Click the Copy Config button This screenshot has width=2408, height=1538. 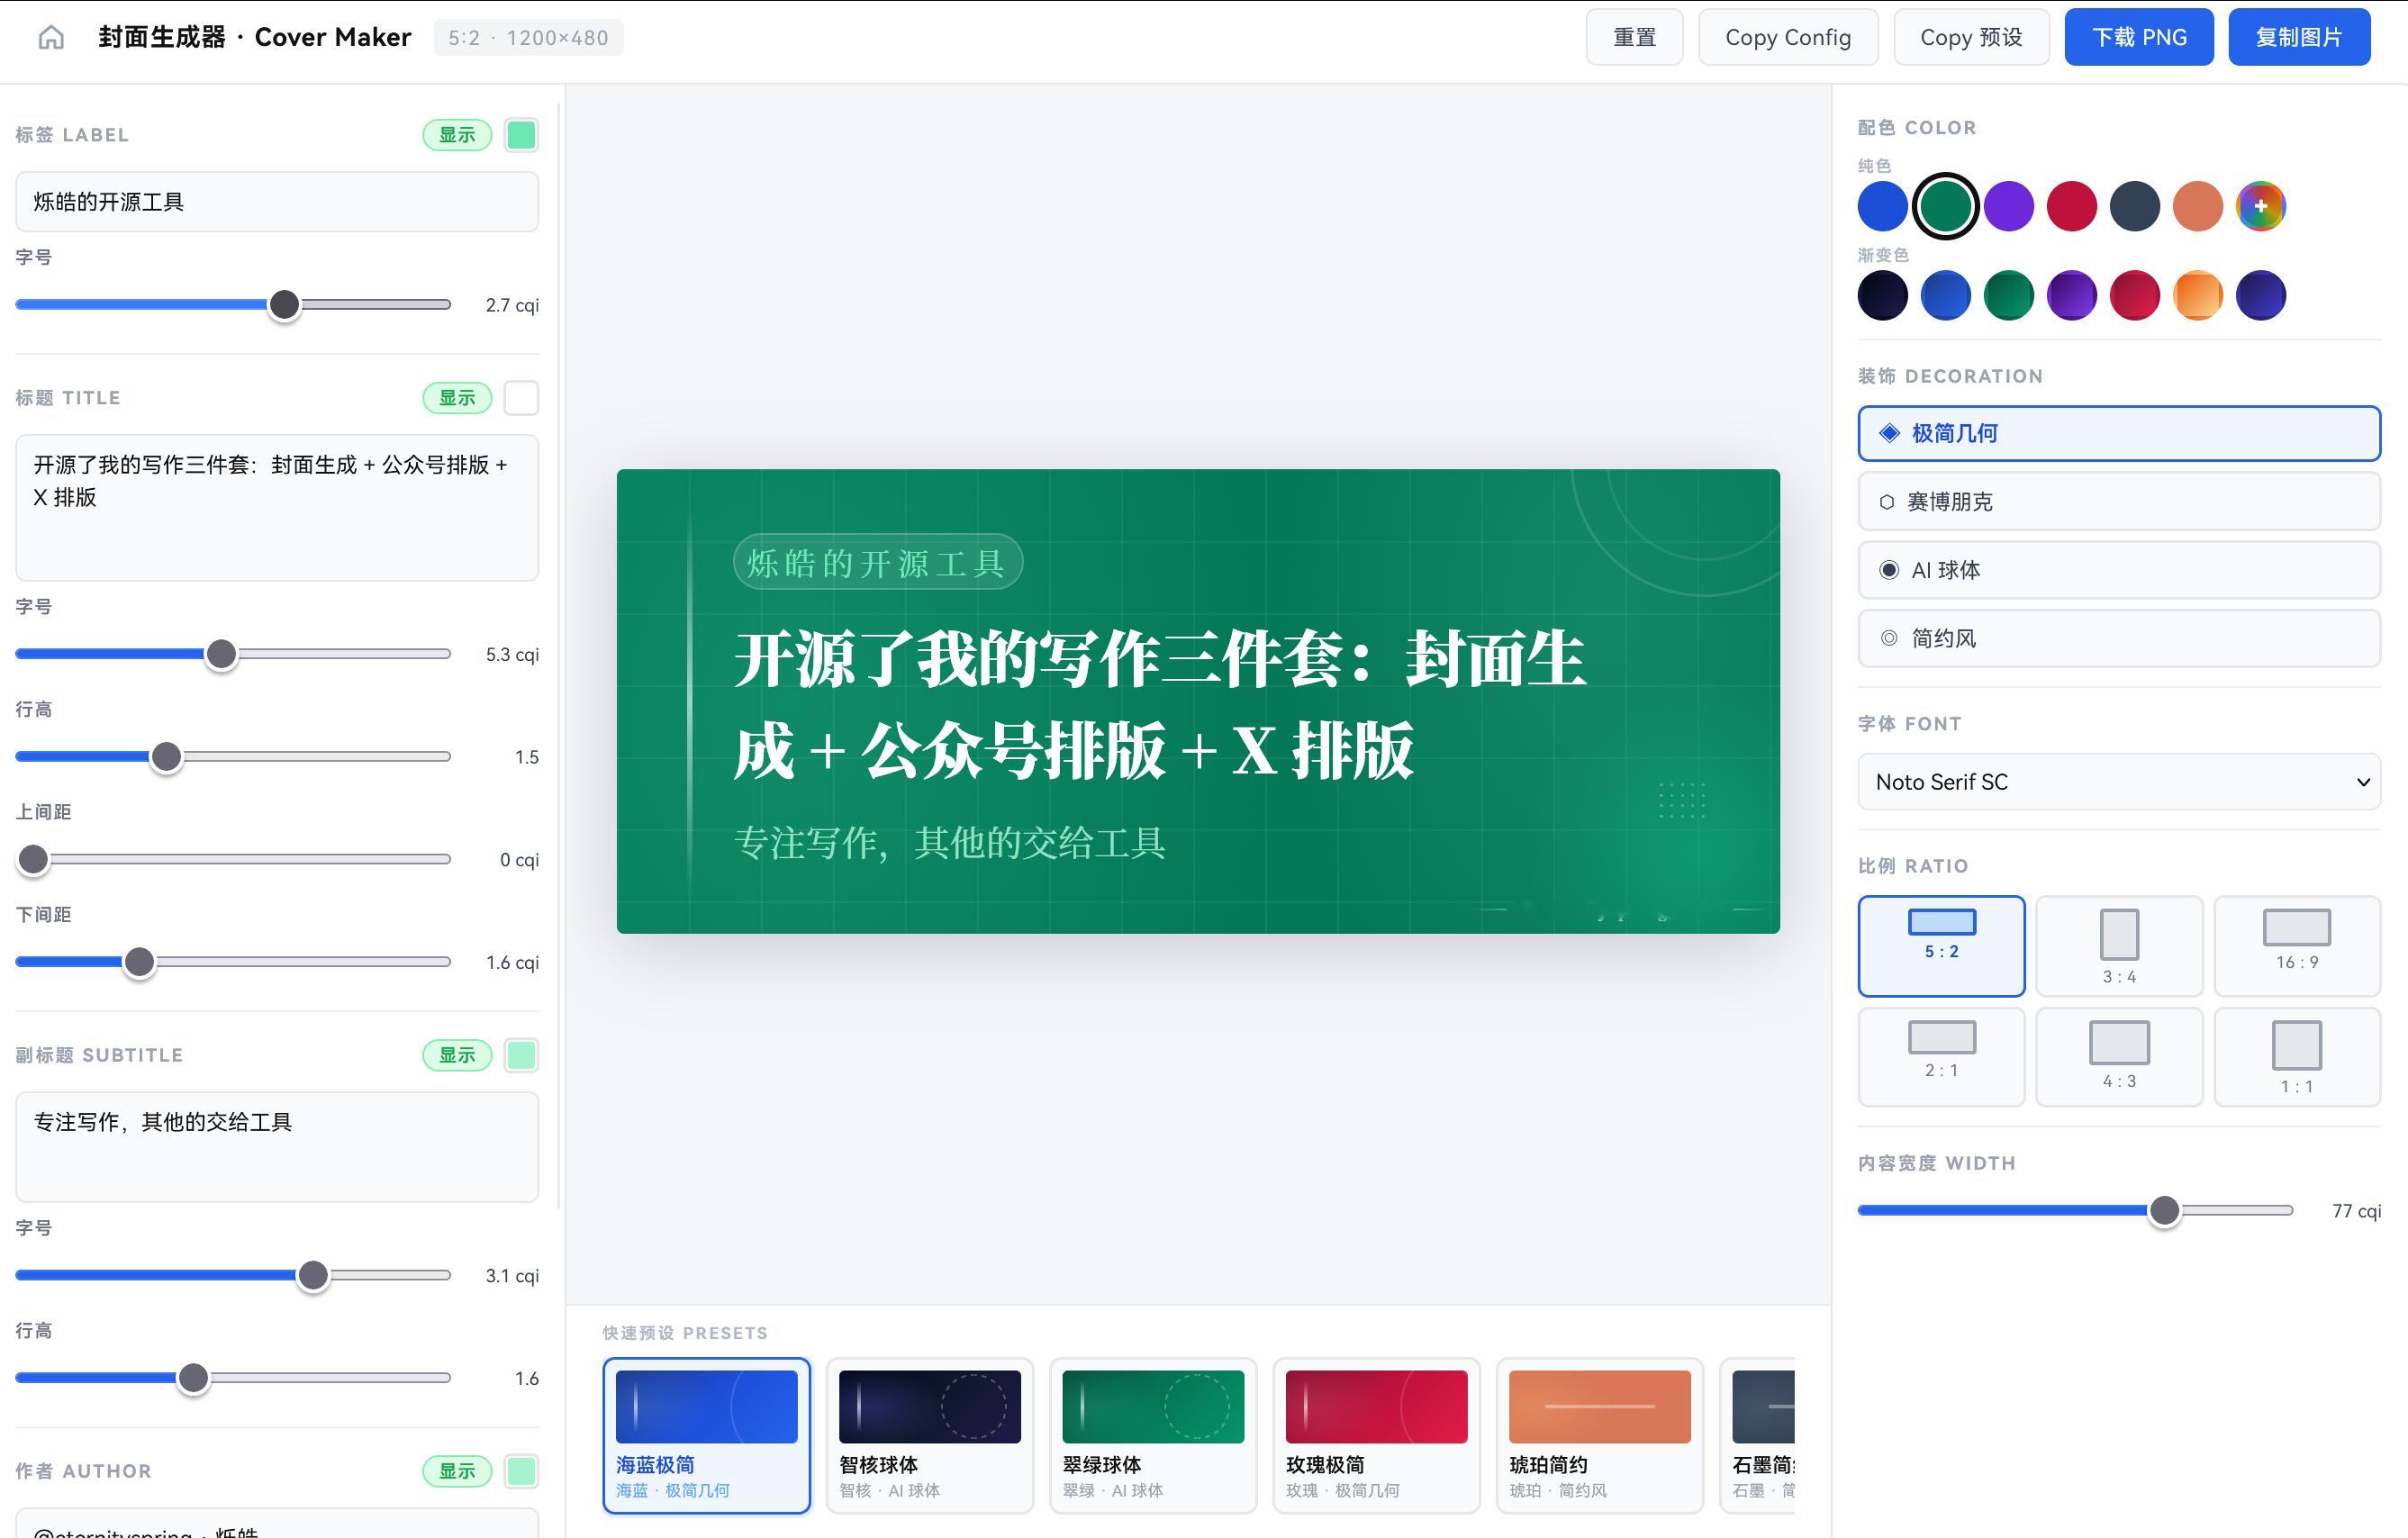1788,37
